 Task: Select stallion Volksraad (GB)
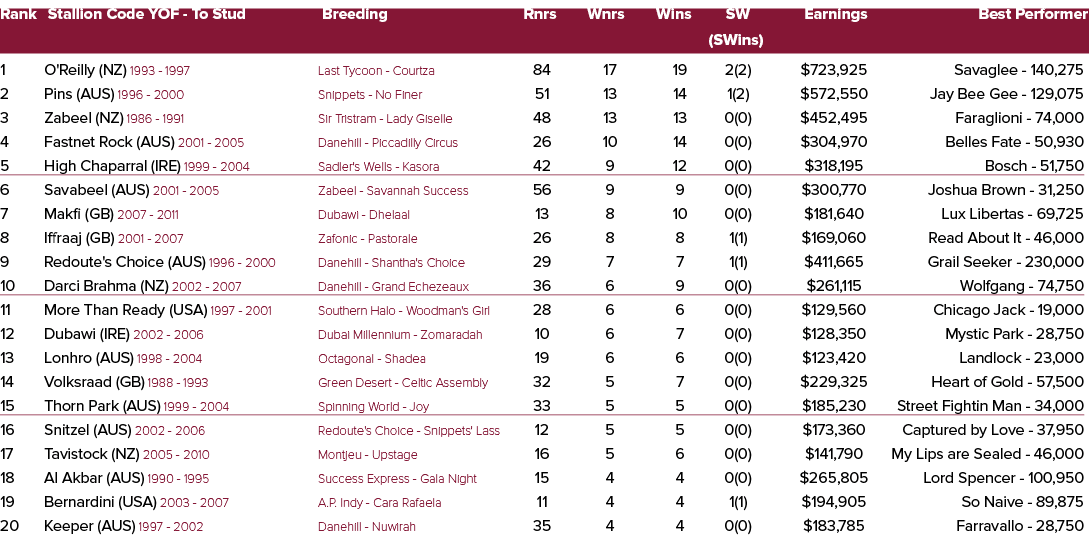coord(94,382)
